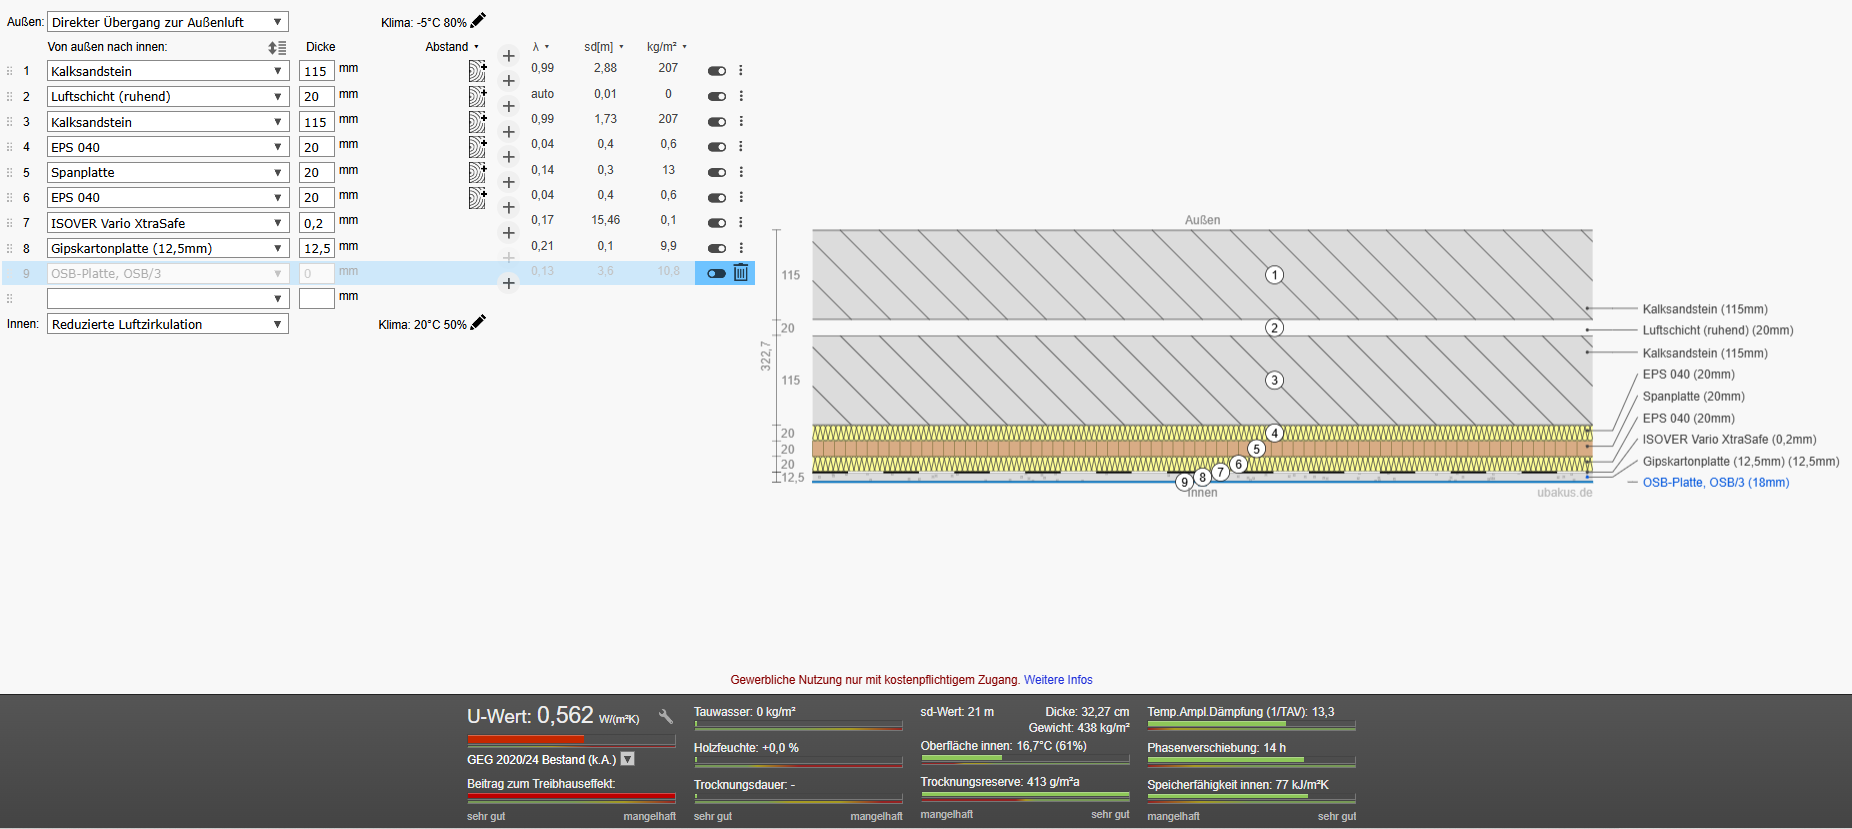Click the Temp.Ampl.Dämpfung (1/TAV): 13,3 value

point(1240,712)
